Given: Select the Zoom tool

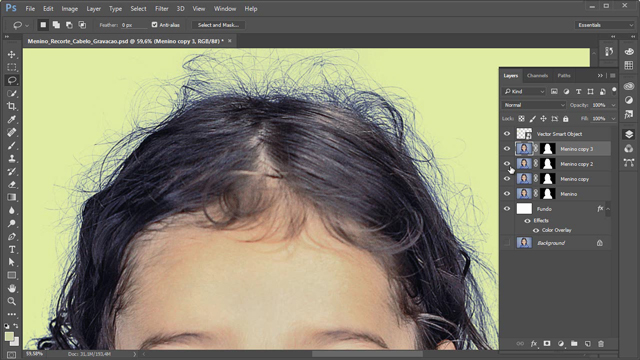Looking at the screenshot, I should [11, 302].
